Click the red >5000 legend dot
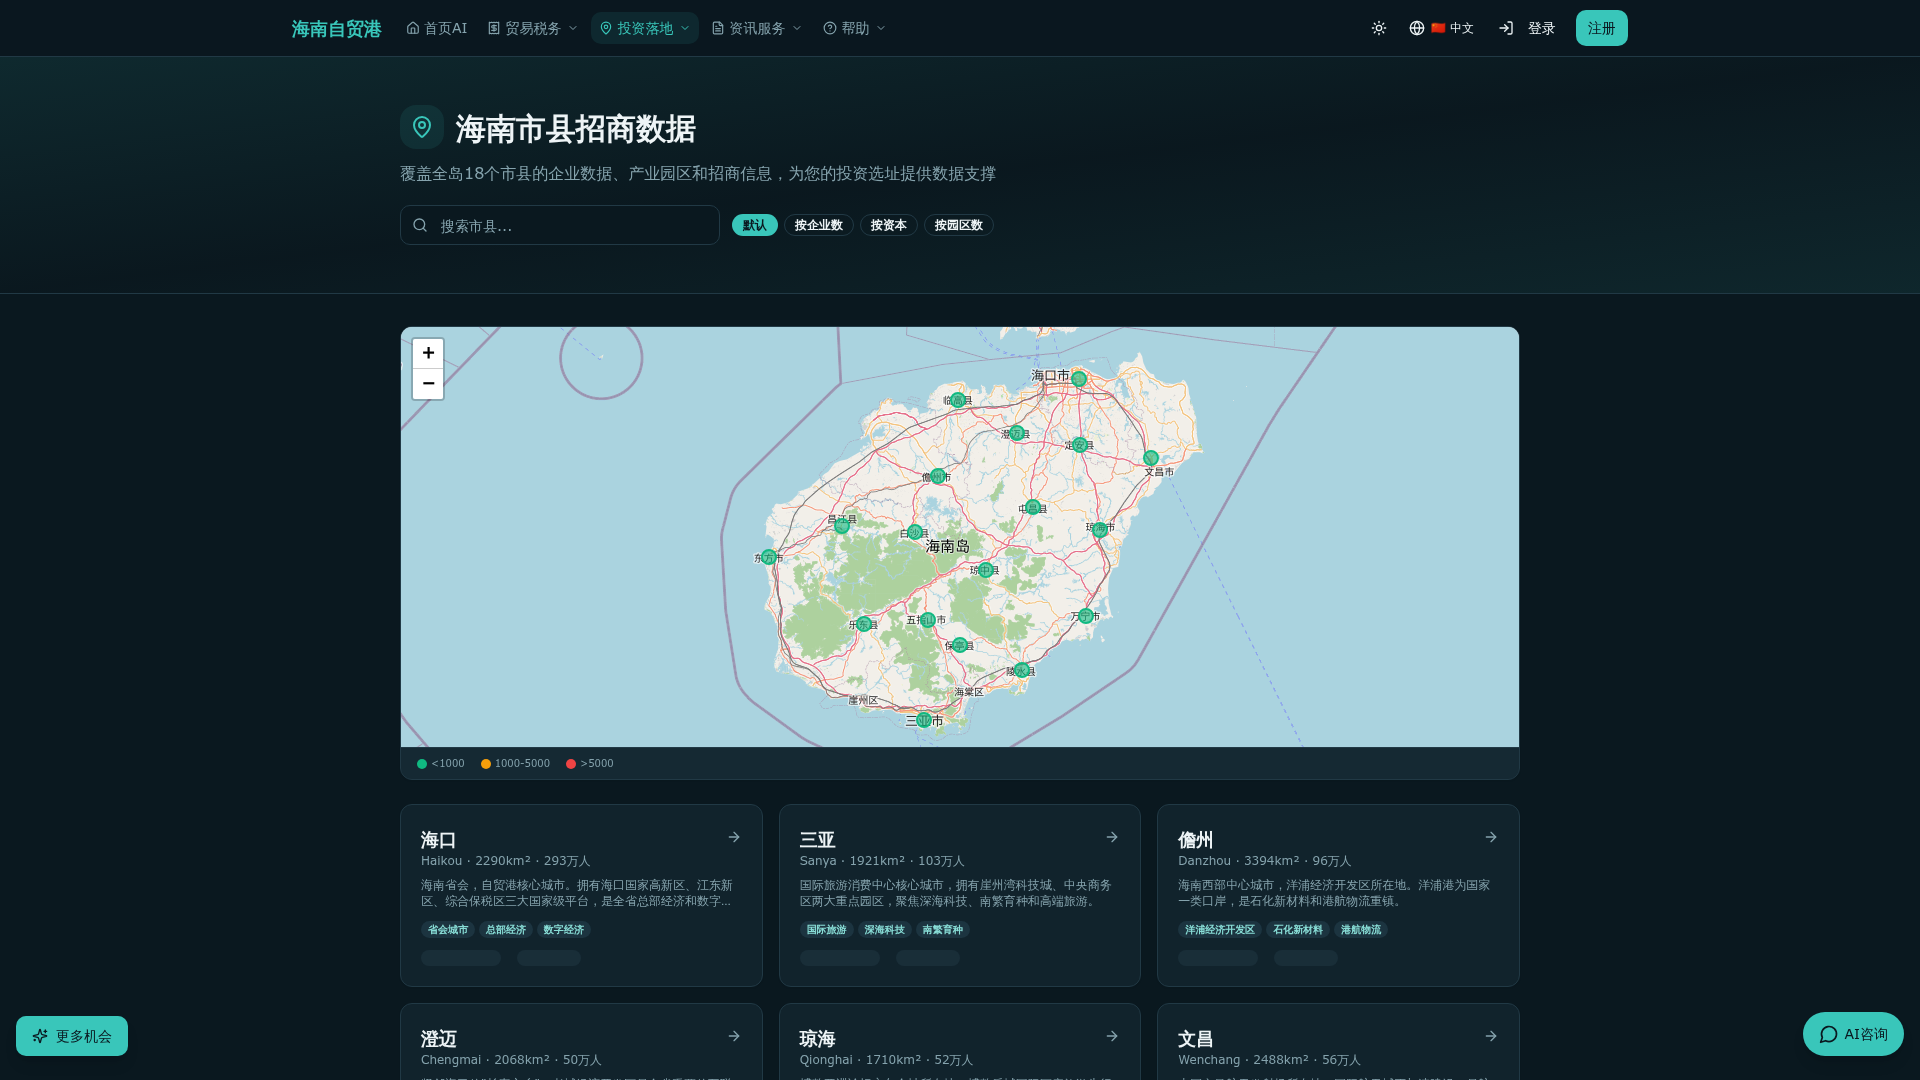This screenshot has width=1920, height=1080. tap(571, 764)
